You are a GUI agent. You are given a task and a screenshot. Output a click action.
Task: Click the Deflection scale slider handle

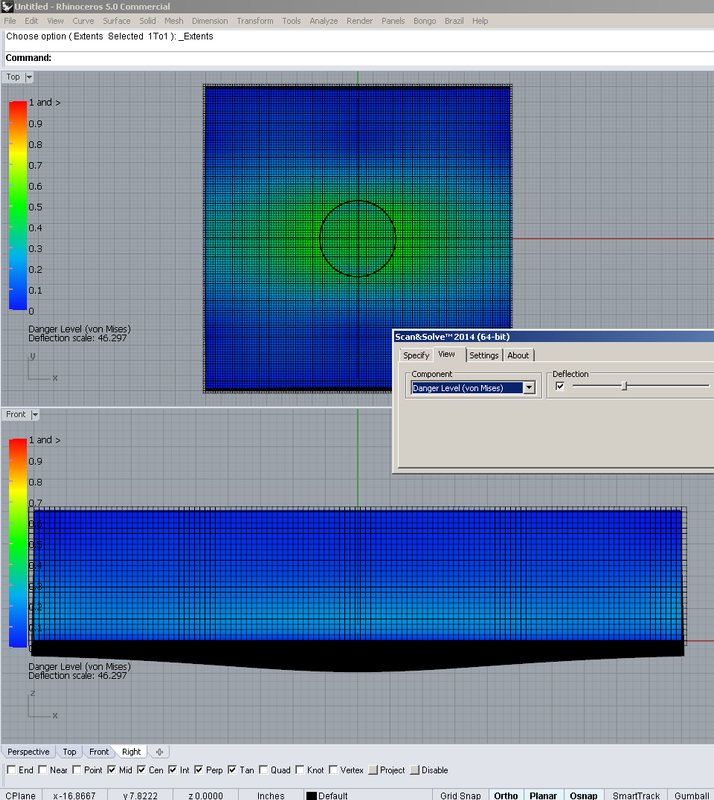(624, 386)
